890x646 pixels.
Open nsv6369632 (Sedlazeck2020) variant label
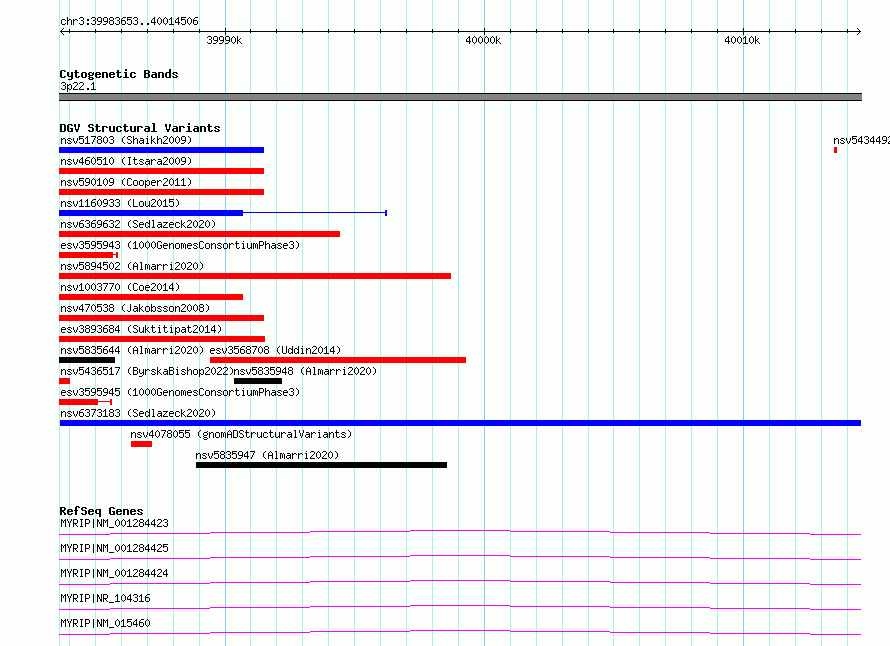click(x=138, y=224)
